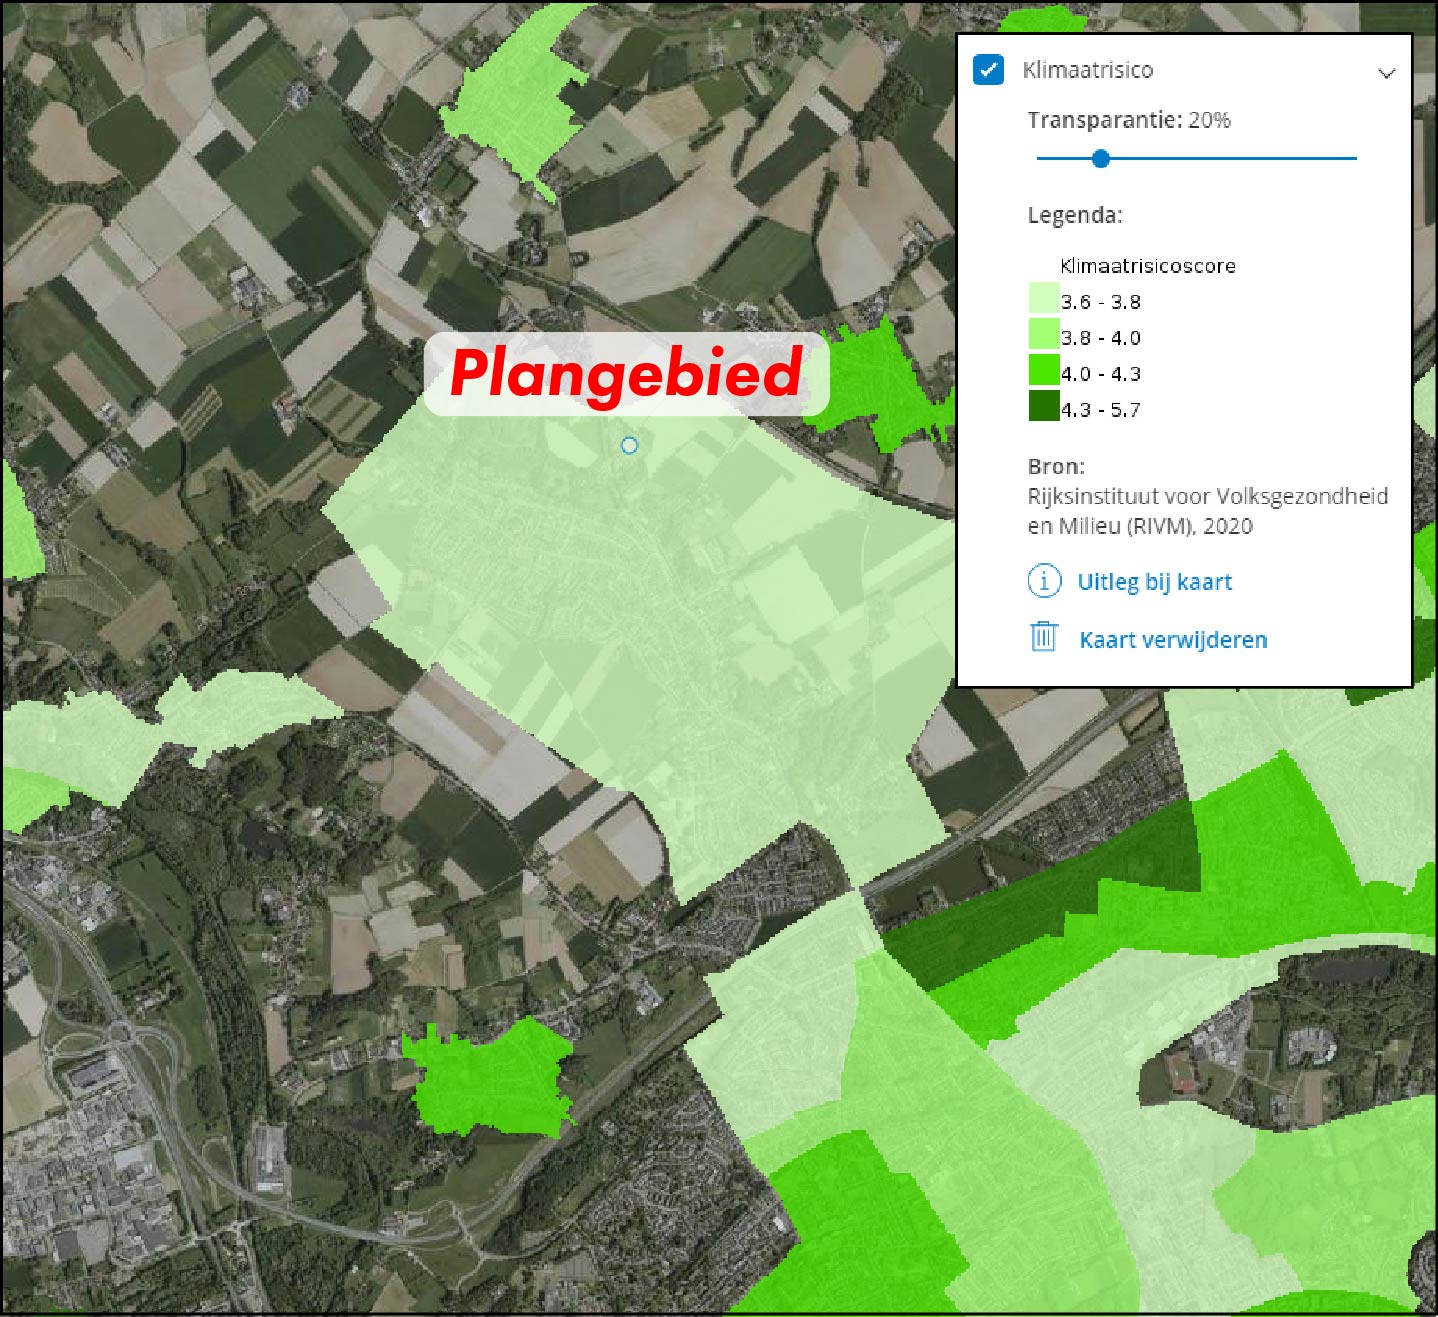This screenshot has width=1438, height=1317.
Task: Click the Klimaatrisico layer title
Action: [x=1087, y=70]
